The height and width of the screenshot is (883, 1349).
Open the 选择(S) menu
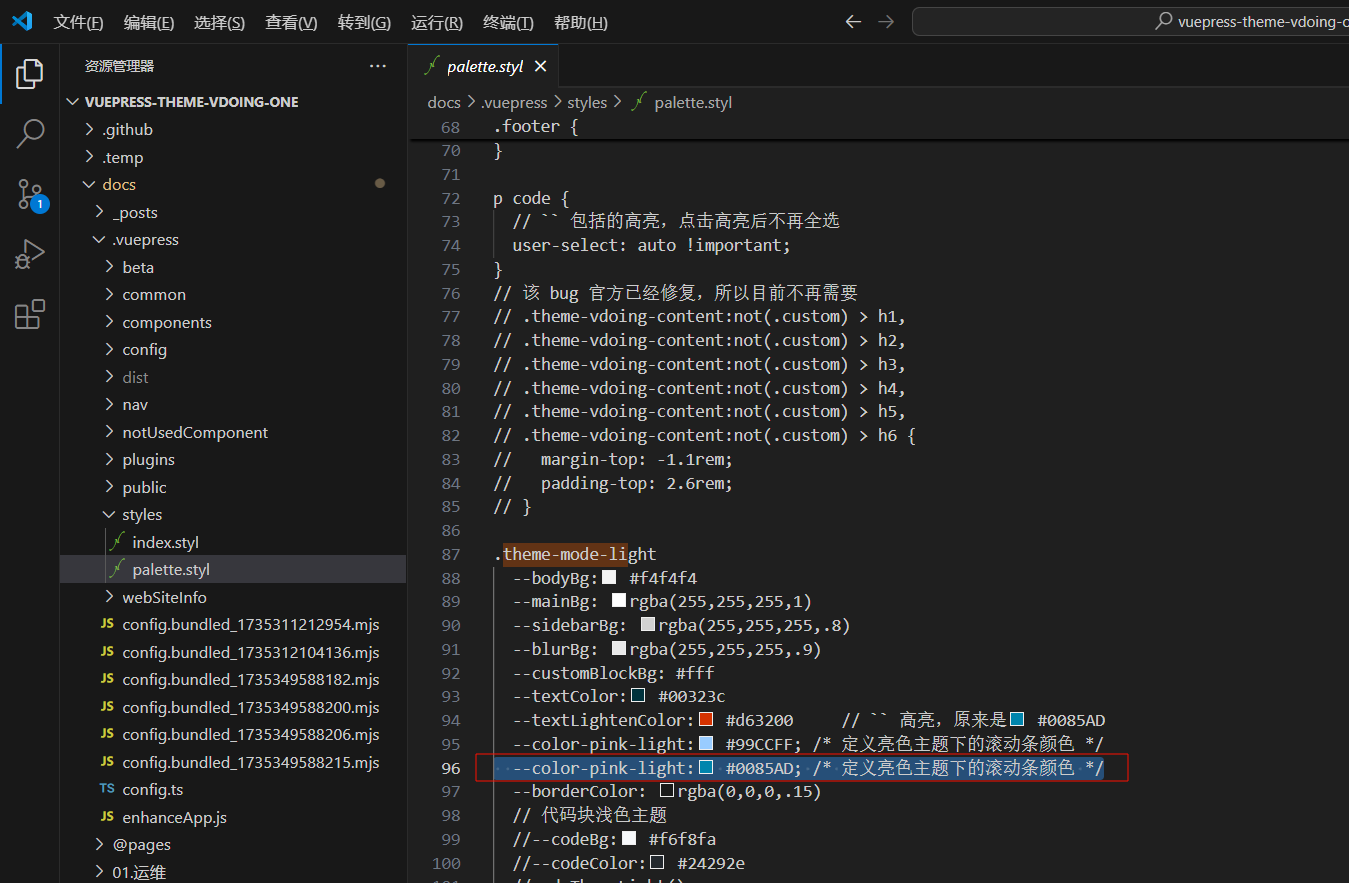(219, 22)
